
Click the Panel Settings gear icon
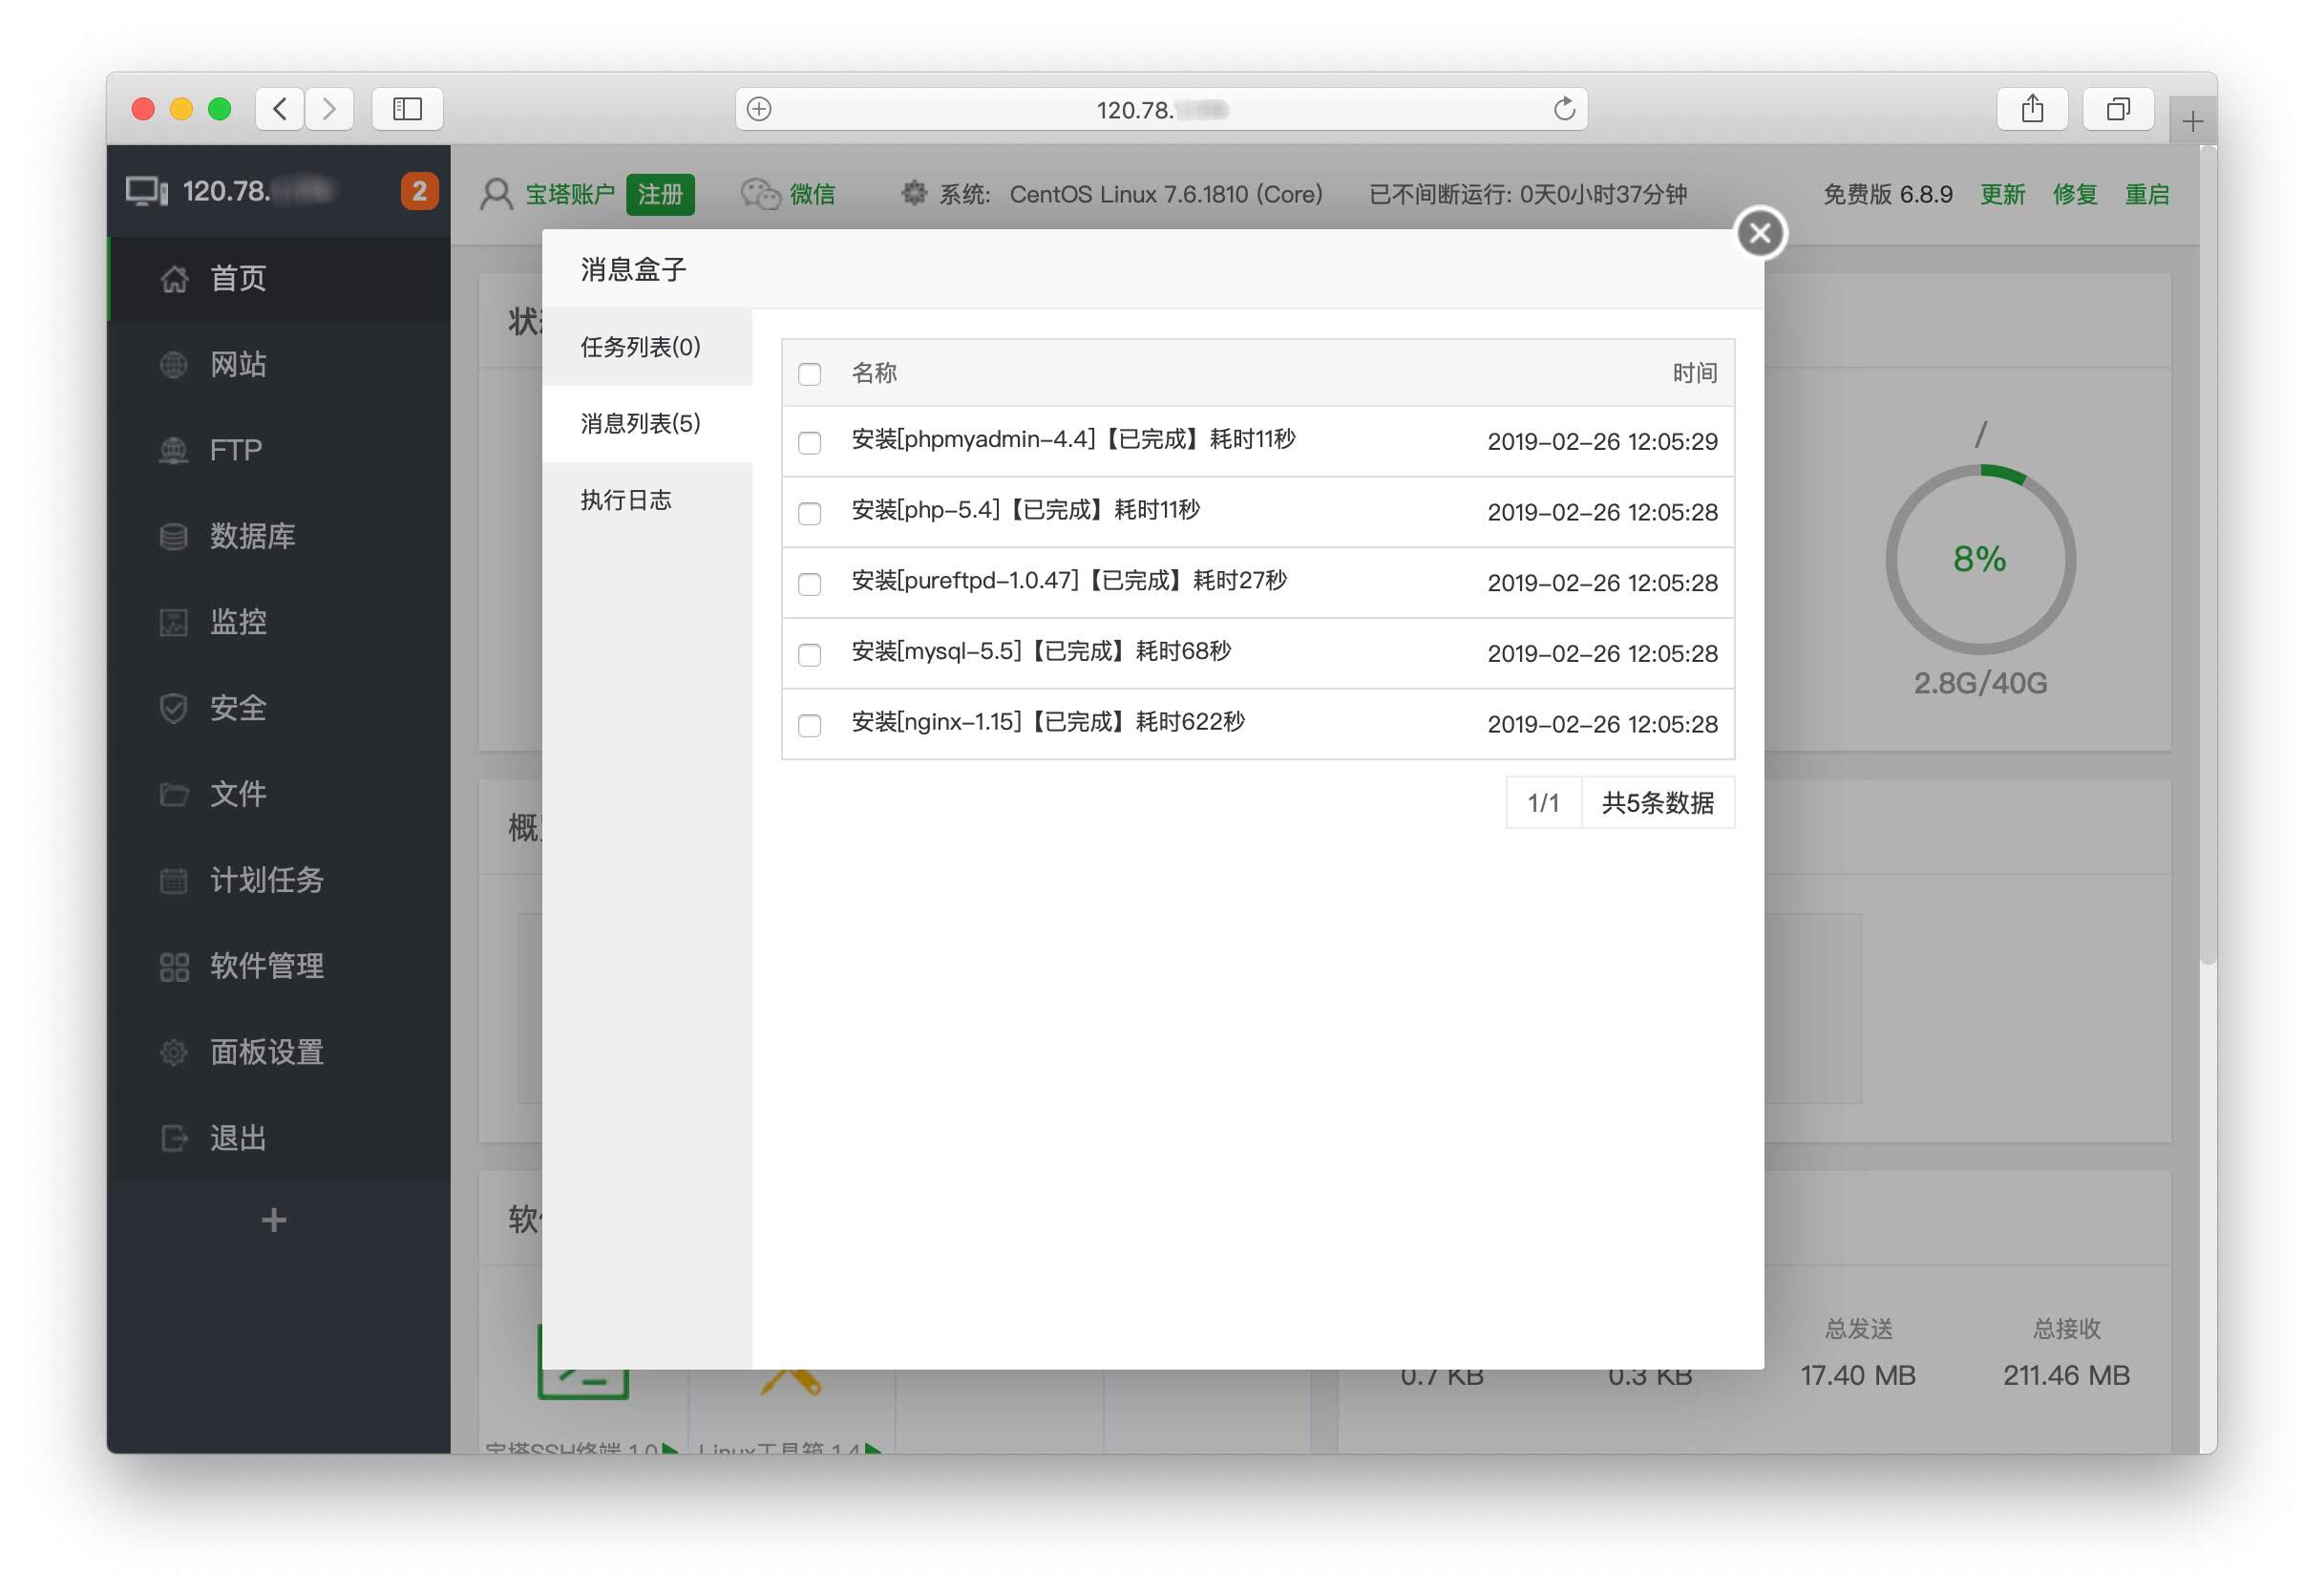174,1053
